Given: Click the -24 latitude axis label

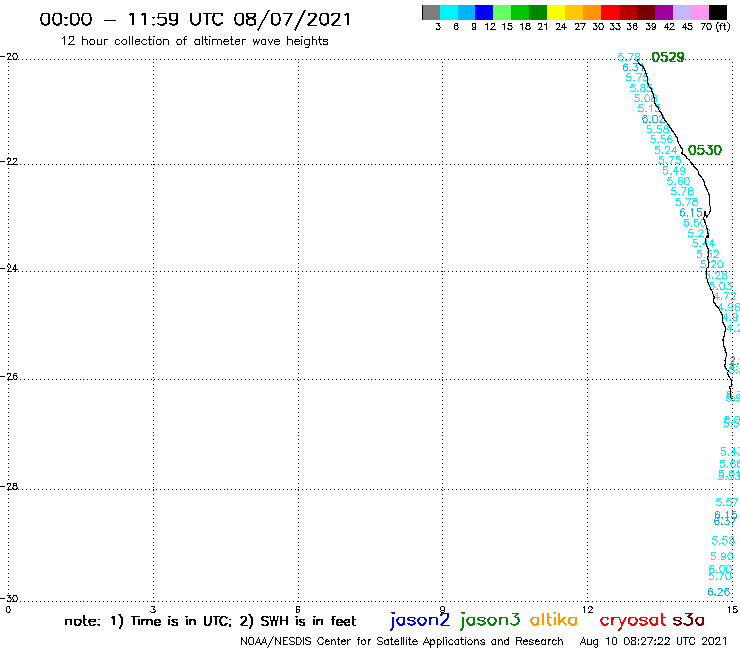Looking at the screenshot, I should coord(9,268).
